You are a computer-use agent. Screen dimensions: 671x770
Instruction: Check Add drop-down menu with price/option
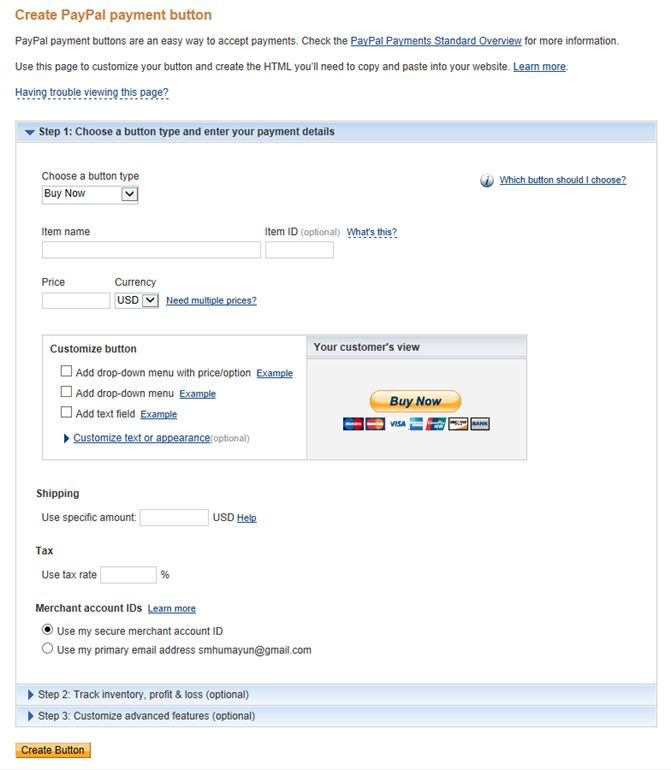click(67, 372)
